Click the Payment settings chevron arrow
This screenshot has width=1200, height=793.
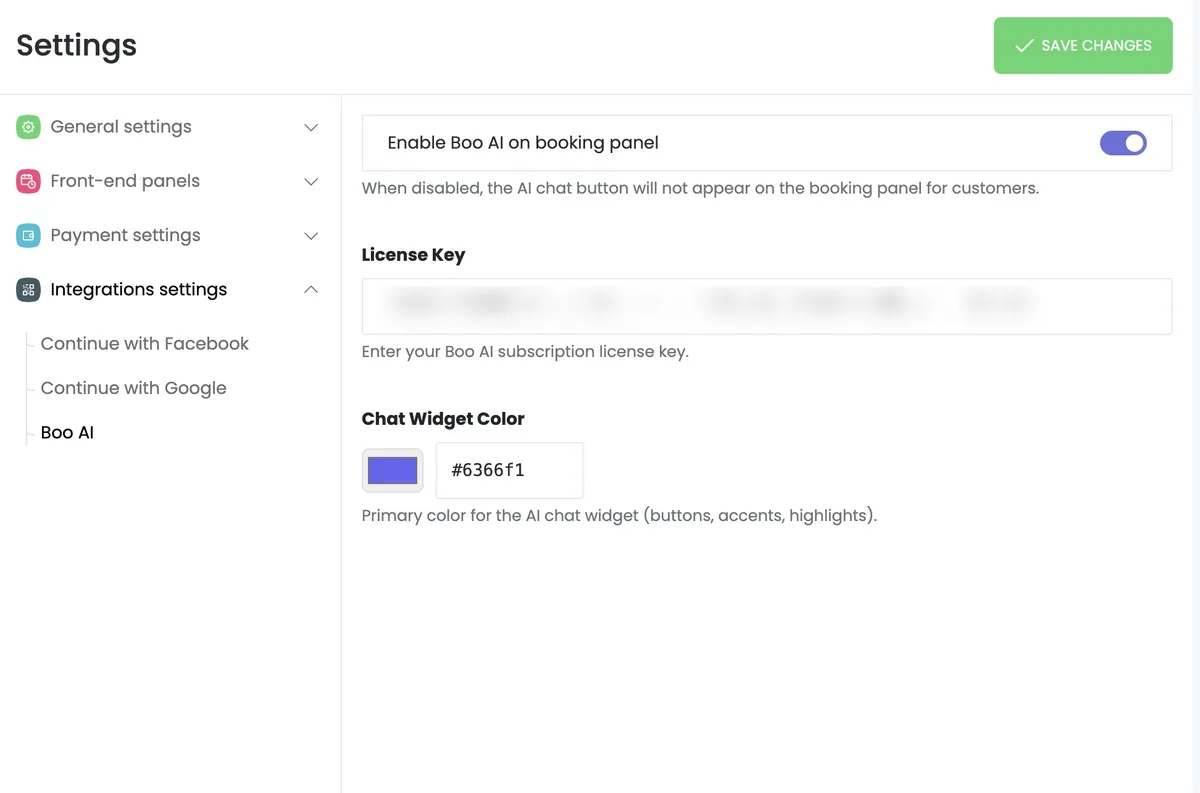[x=311, y=236]
